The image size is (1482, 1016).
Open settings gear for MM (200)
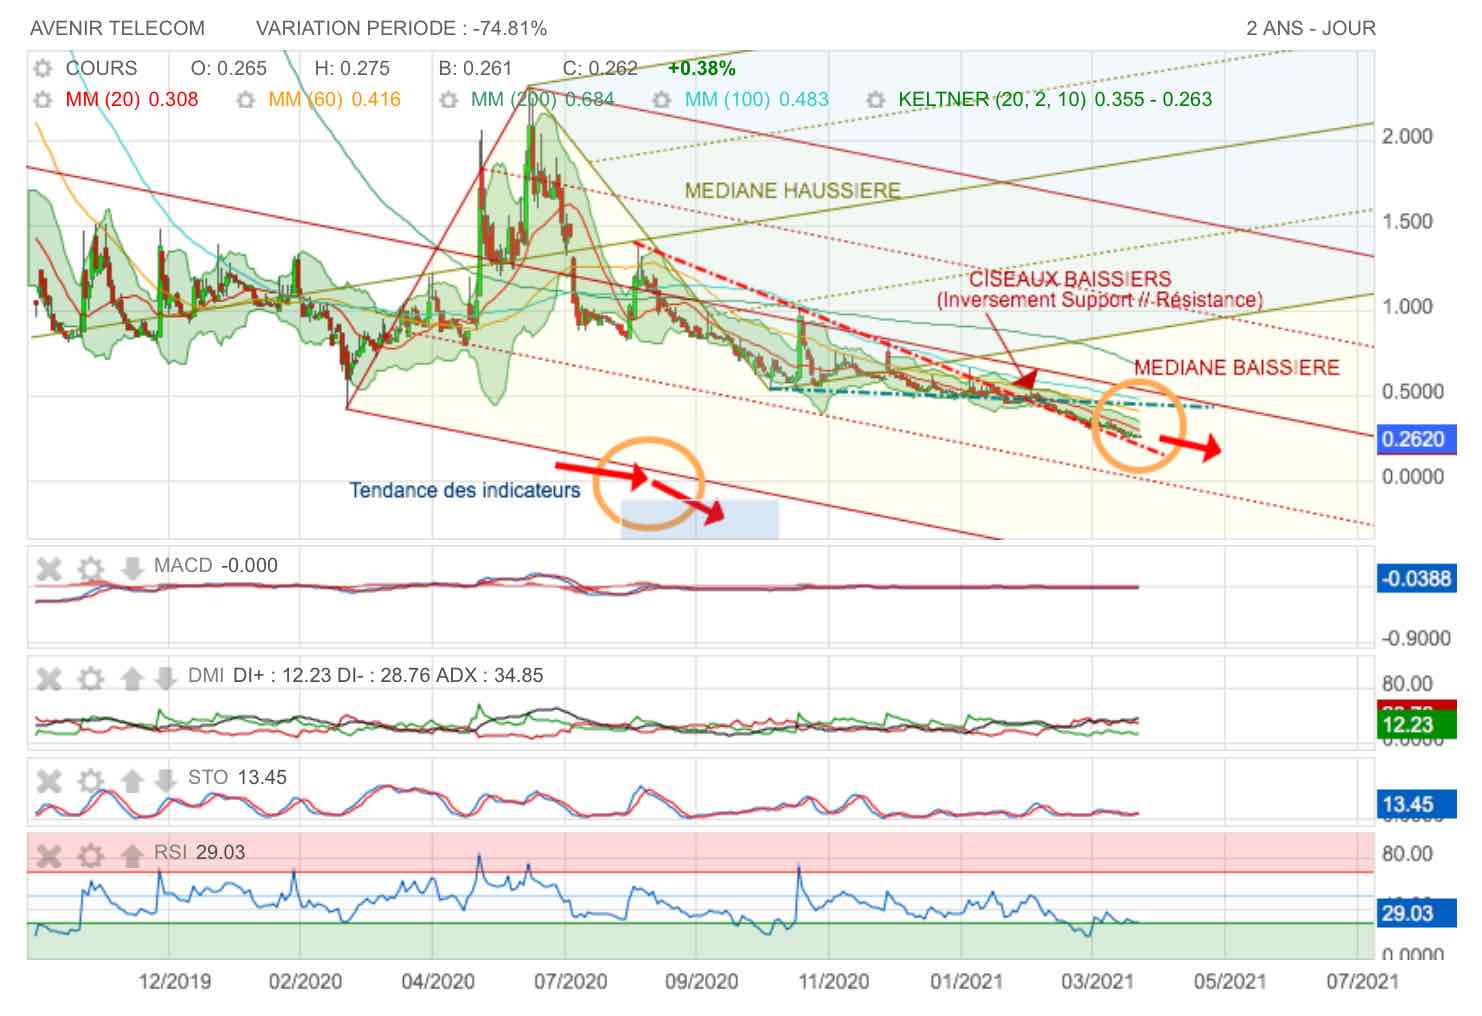pos(449,100)
